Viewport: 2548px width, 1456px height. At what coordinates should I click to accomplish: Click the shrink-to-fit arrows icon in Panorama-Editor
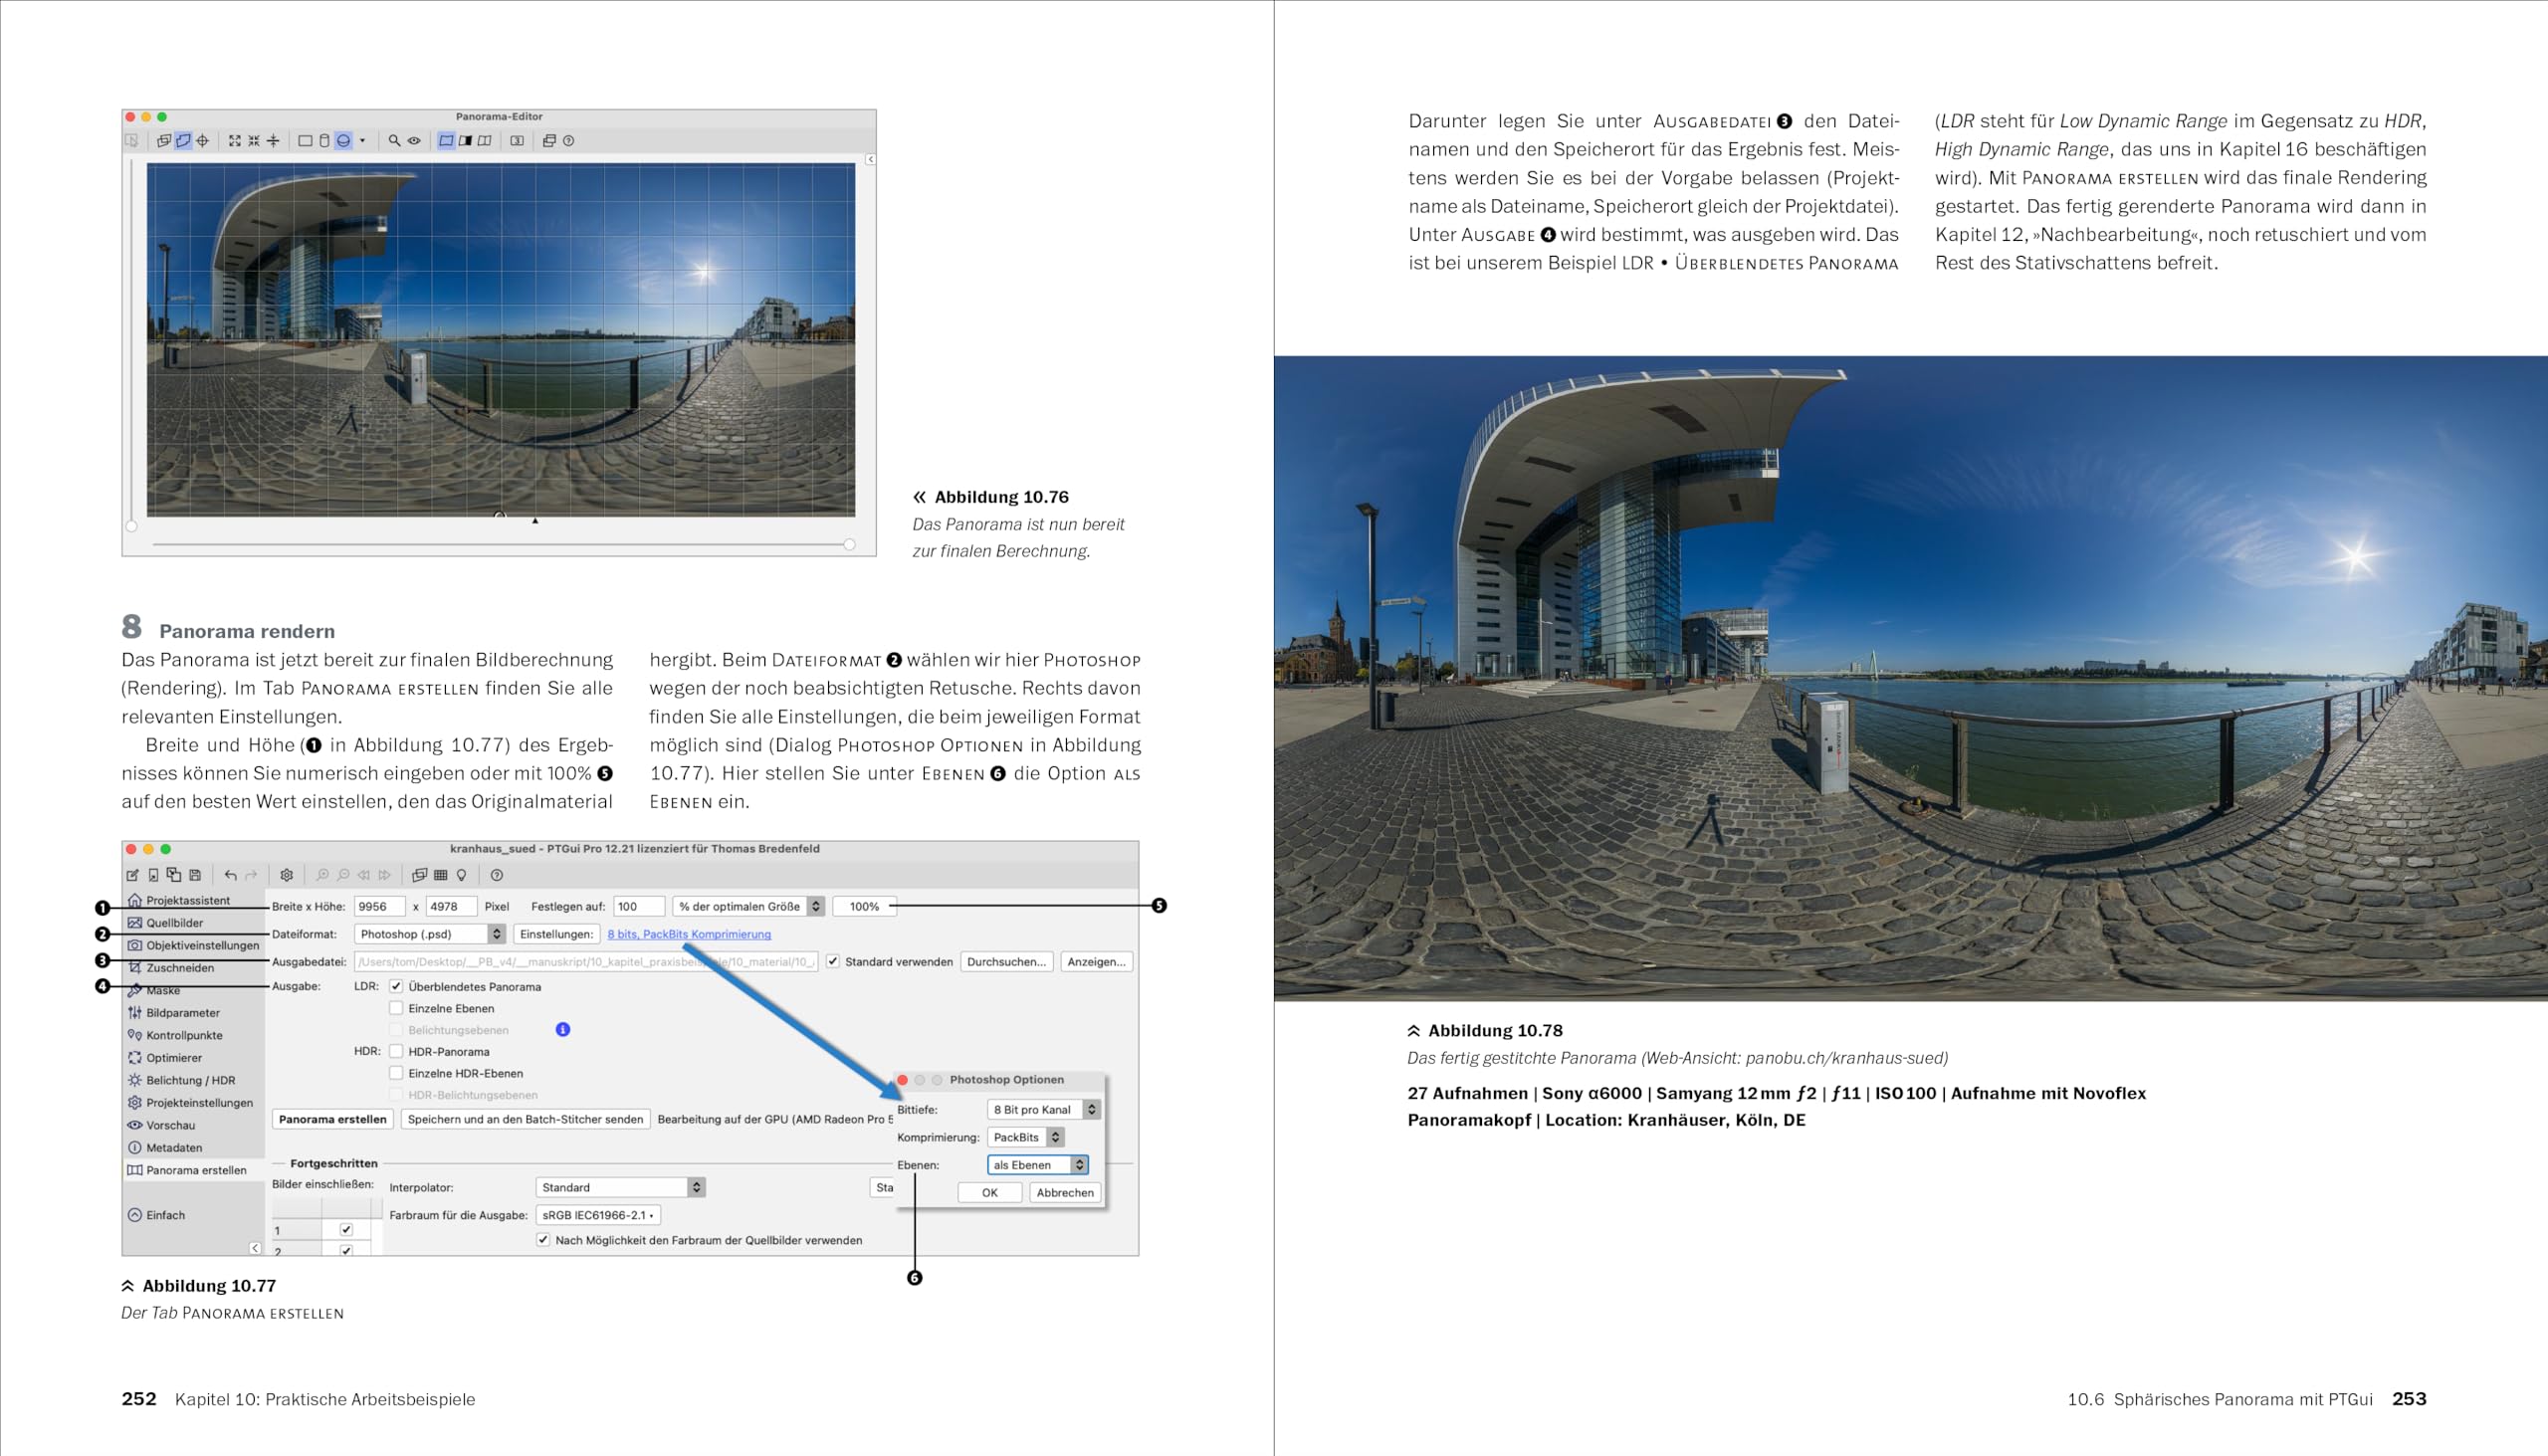[253, 141]
